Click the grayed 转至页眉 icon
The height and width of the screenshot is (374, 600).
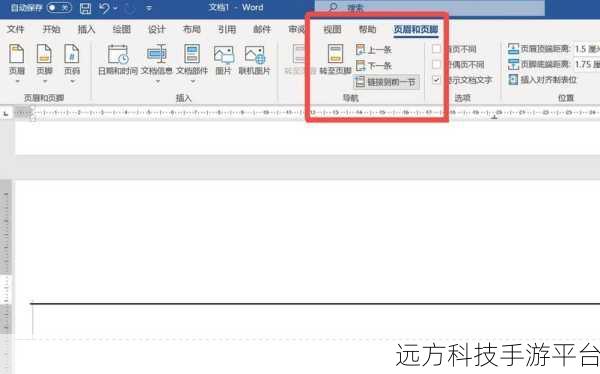(299, 54)
